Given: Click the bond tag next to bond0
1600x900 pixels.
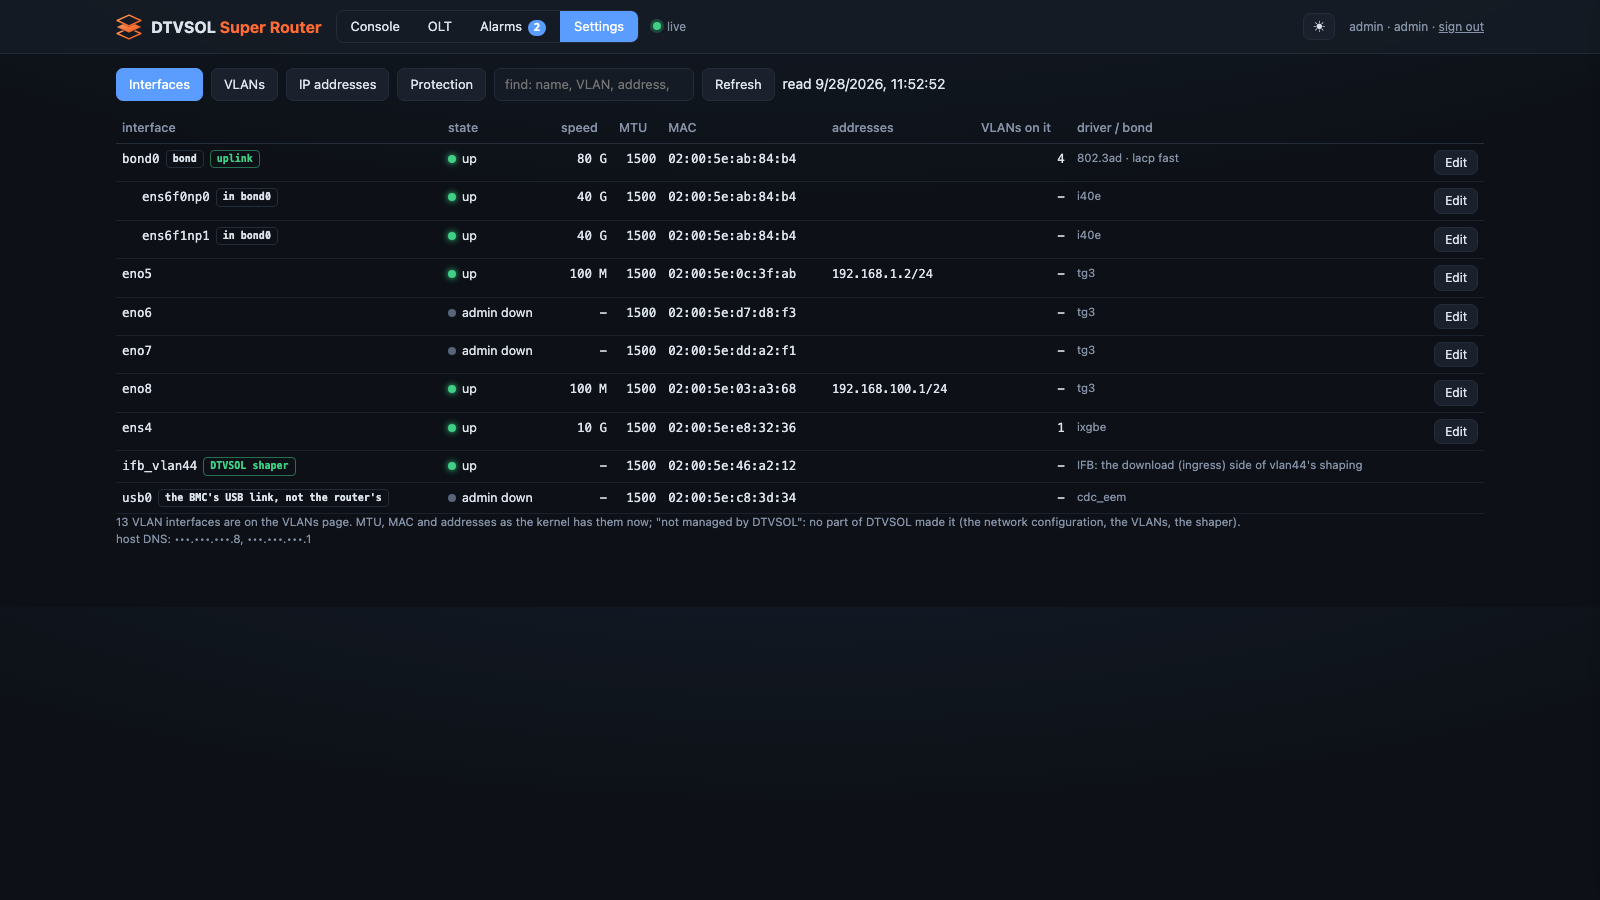Looking at the screenshot, I should coord(185,159).
